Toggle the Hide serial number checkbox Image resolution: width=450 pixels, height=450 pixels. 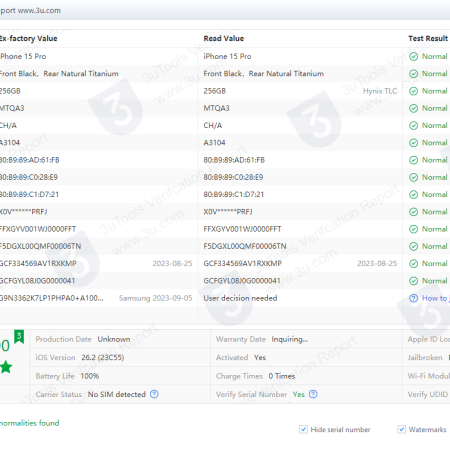point(303,429)
